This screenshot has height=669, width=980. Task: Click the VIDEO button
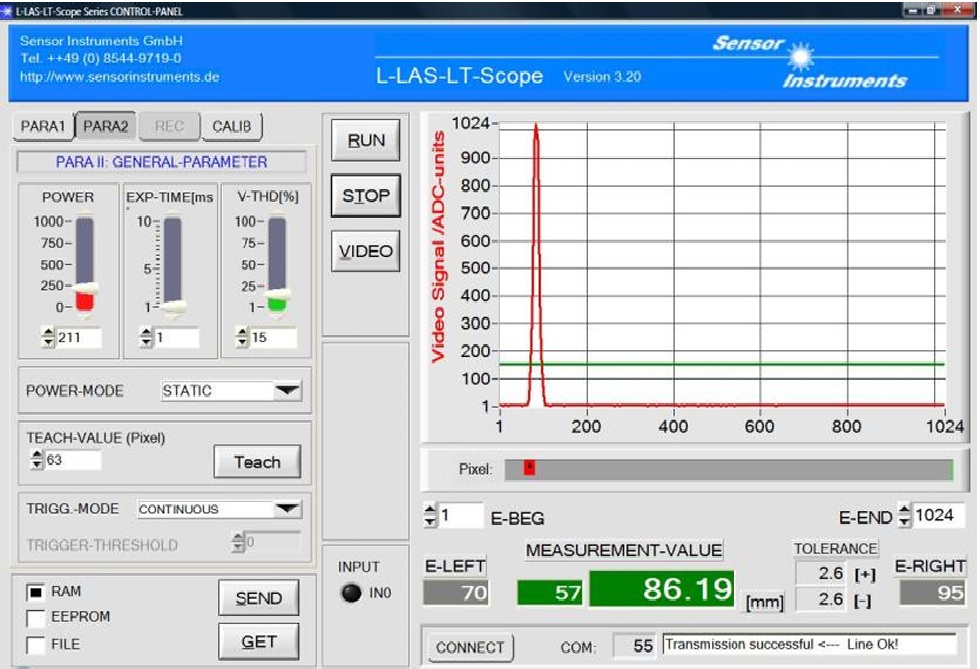coord(366,251)
